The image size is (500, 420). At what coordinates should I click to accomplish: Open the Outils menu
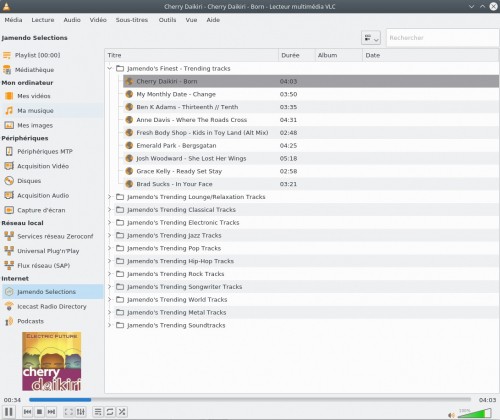tap(167, 20)
